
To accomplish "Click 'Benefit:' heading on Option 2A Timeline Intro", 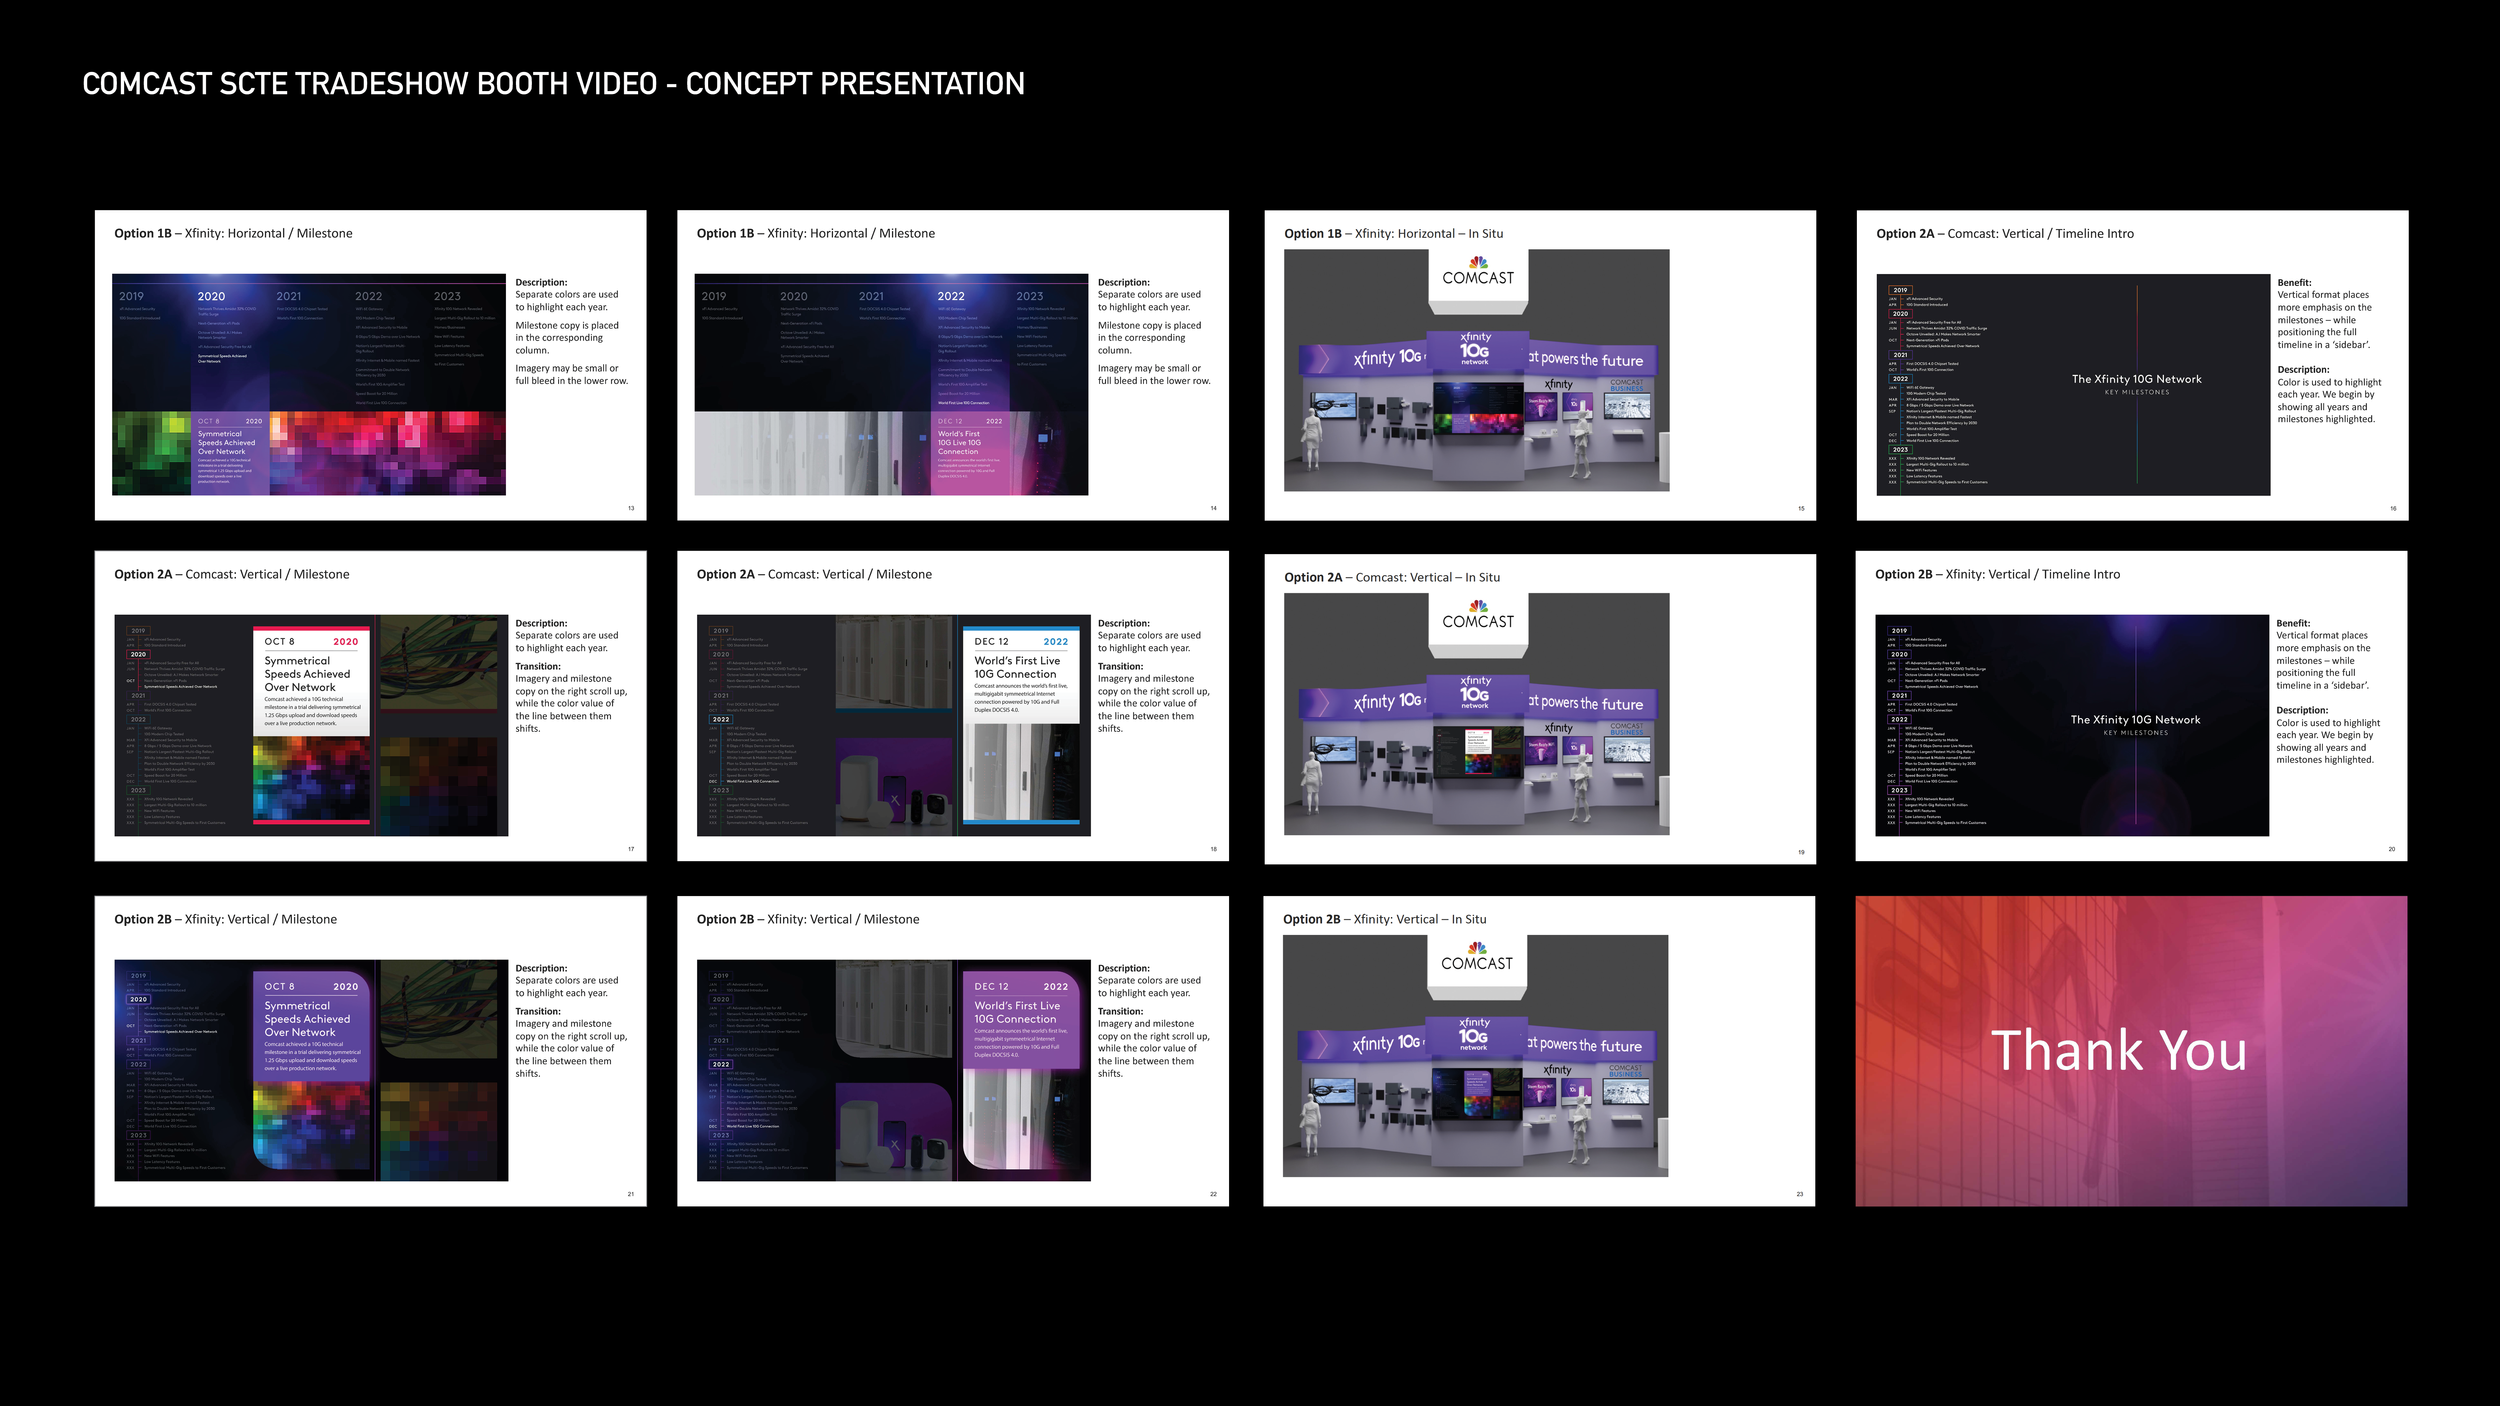I will 2294,283.
